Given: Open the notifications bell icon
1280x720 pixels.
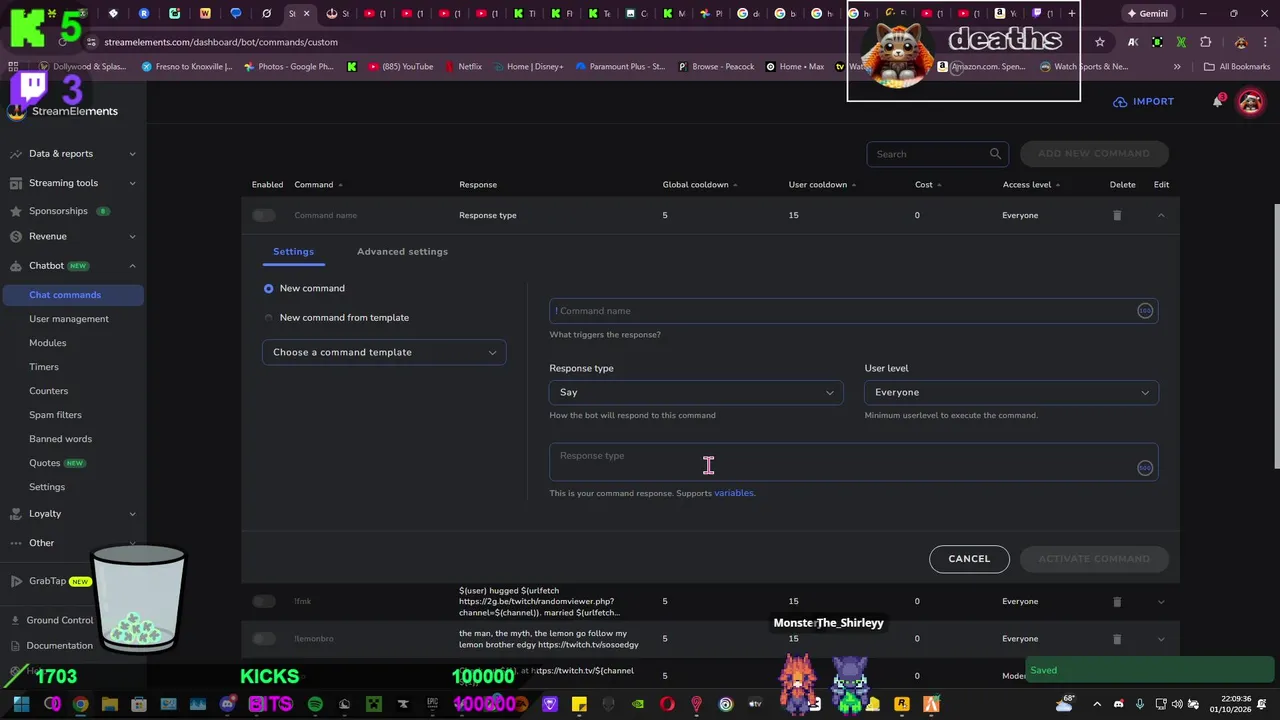Looking at the screenshot, I should 1217,101.
